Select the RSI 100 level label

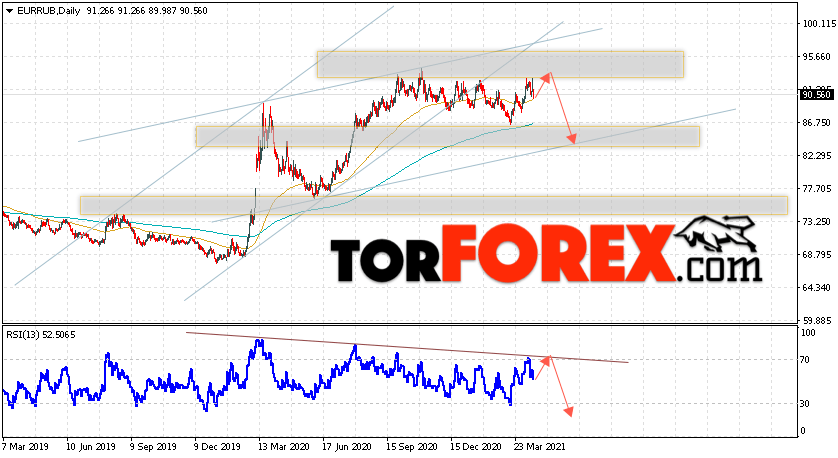808,333
